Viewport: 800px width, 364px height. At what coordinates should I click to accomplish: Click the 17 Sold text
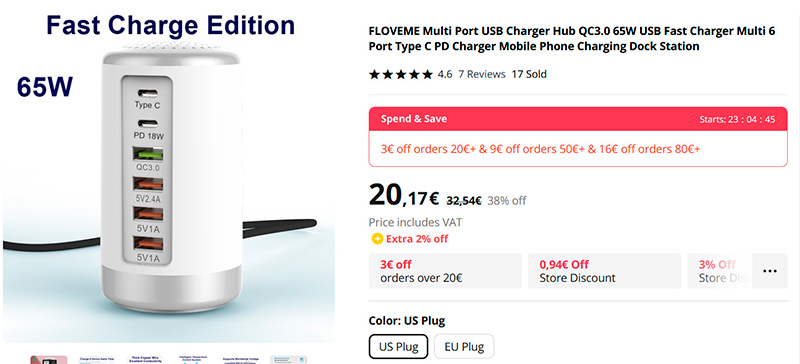pos(529,75)
